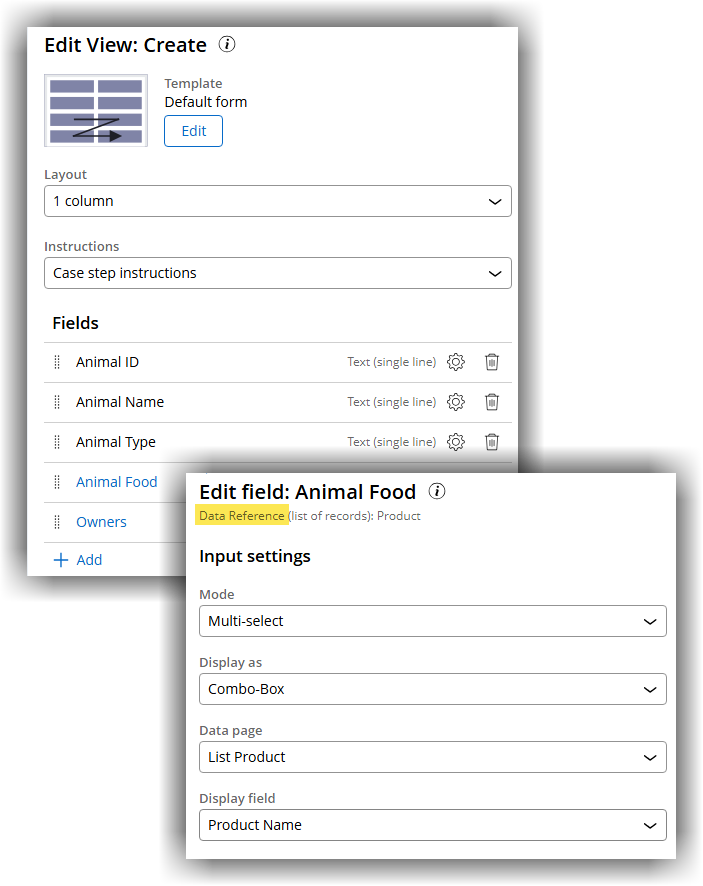Viewport: 703px width, 886px height.
Task: Open the Layout dropdown showing 1 column
Action: coord(278,201)
